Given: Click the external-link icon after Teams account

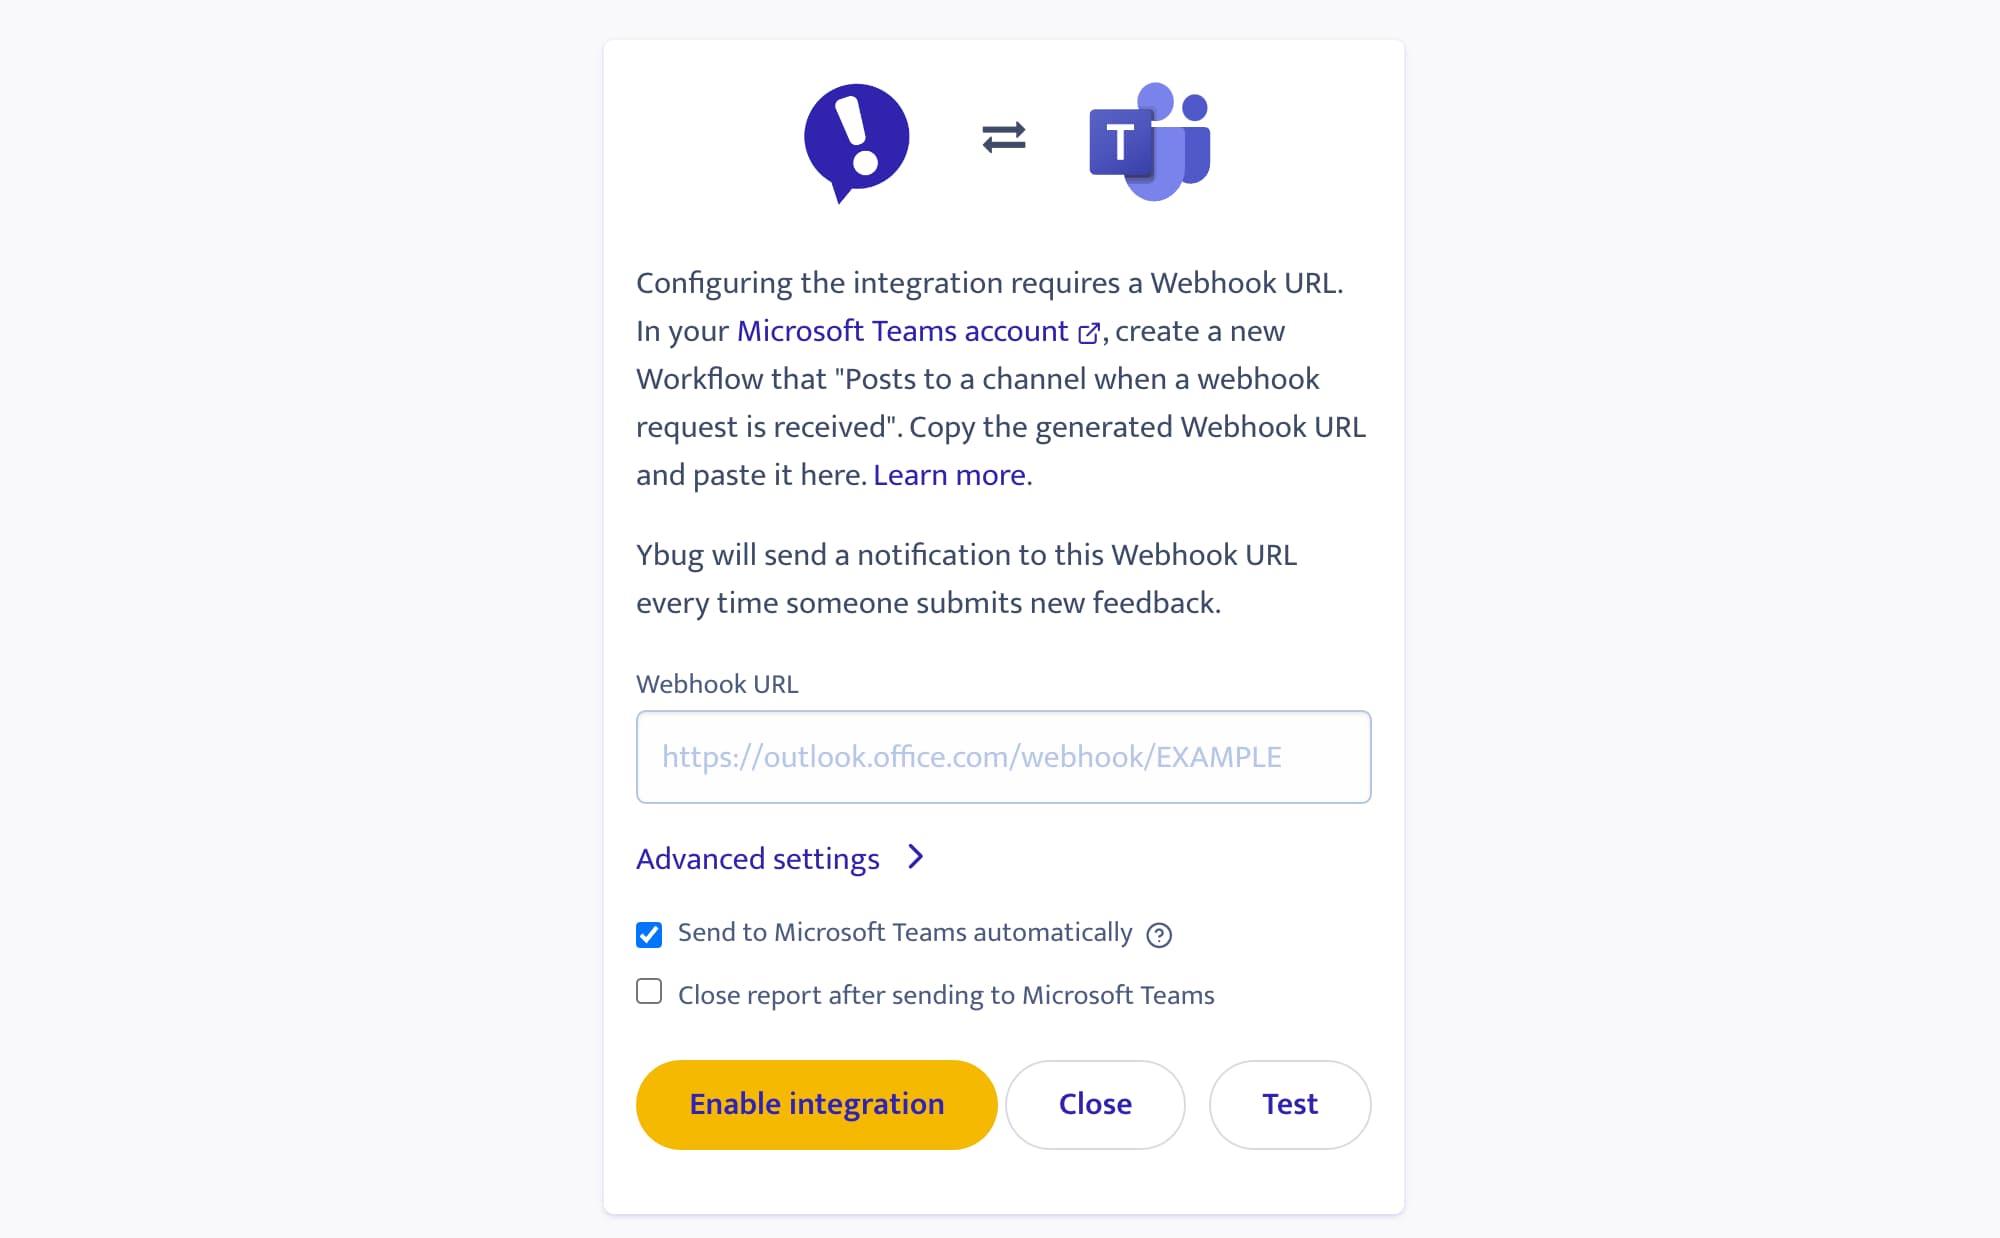Looking at the screenshot, I should pyautogui.click(x=1089, y=333).
